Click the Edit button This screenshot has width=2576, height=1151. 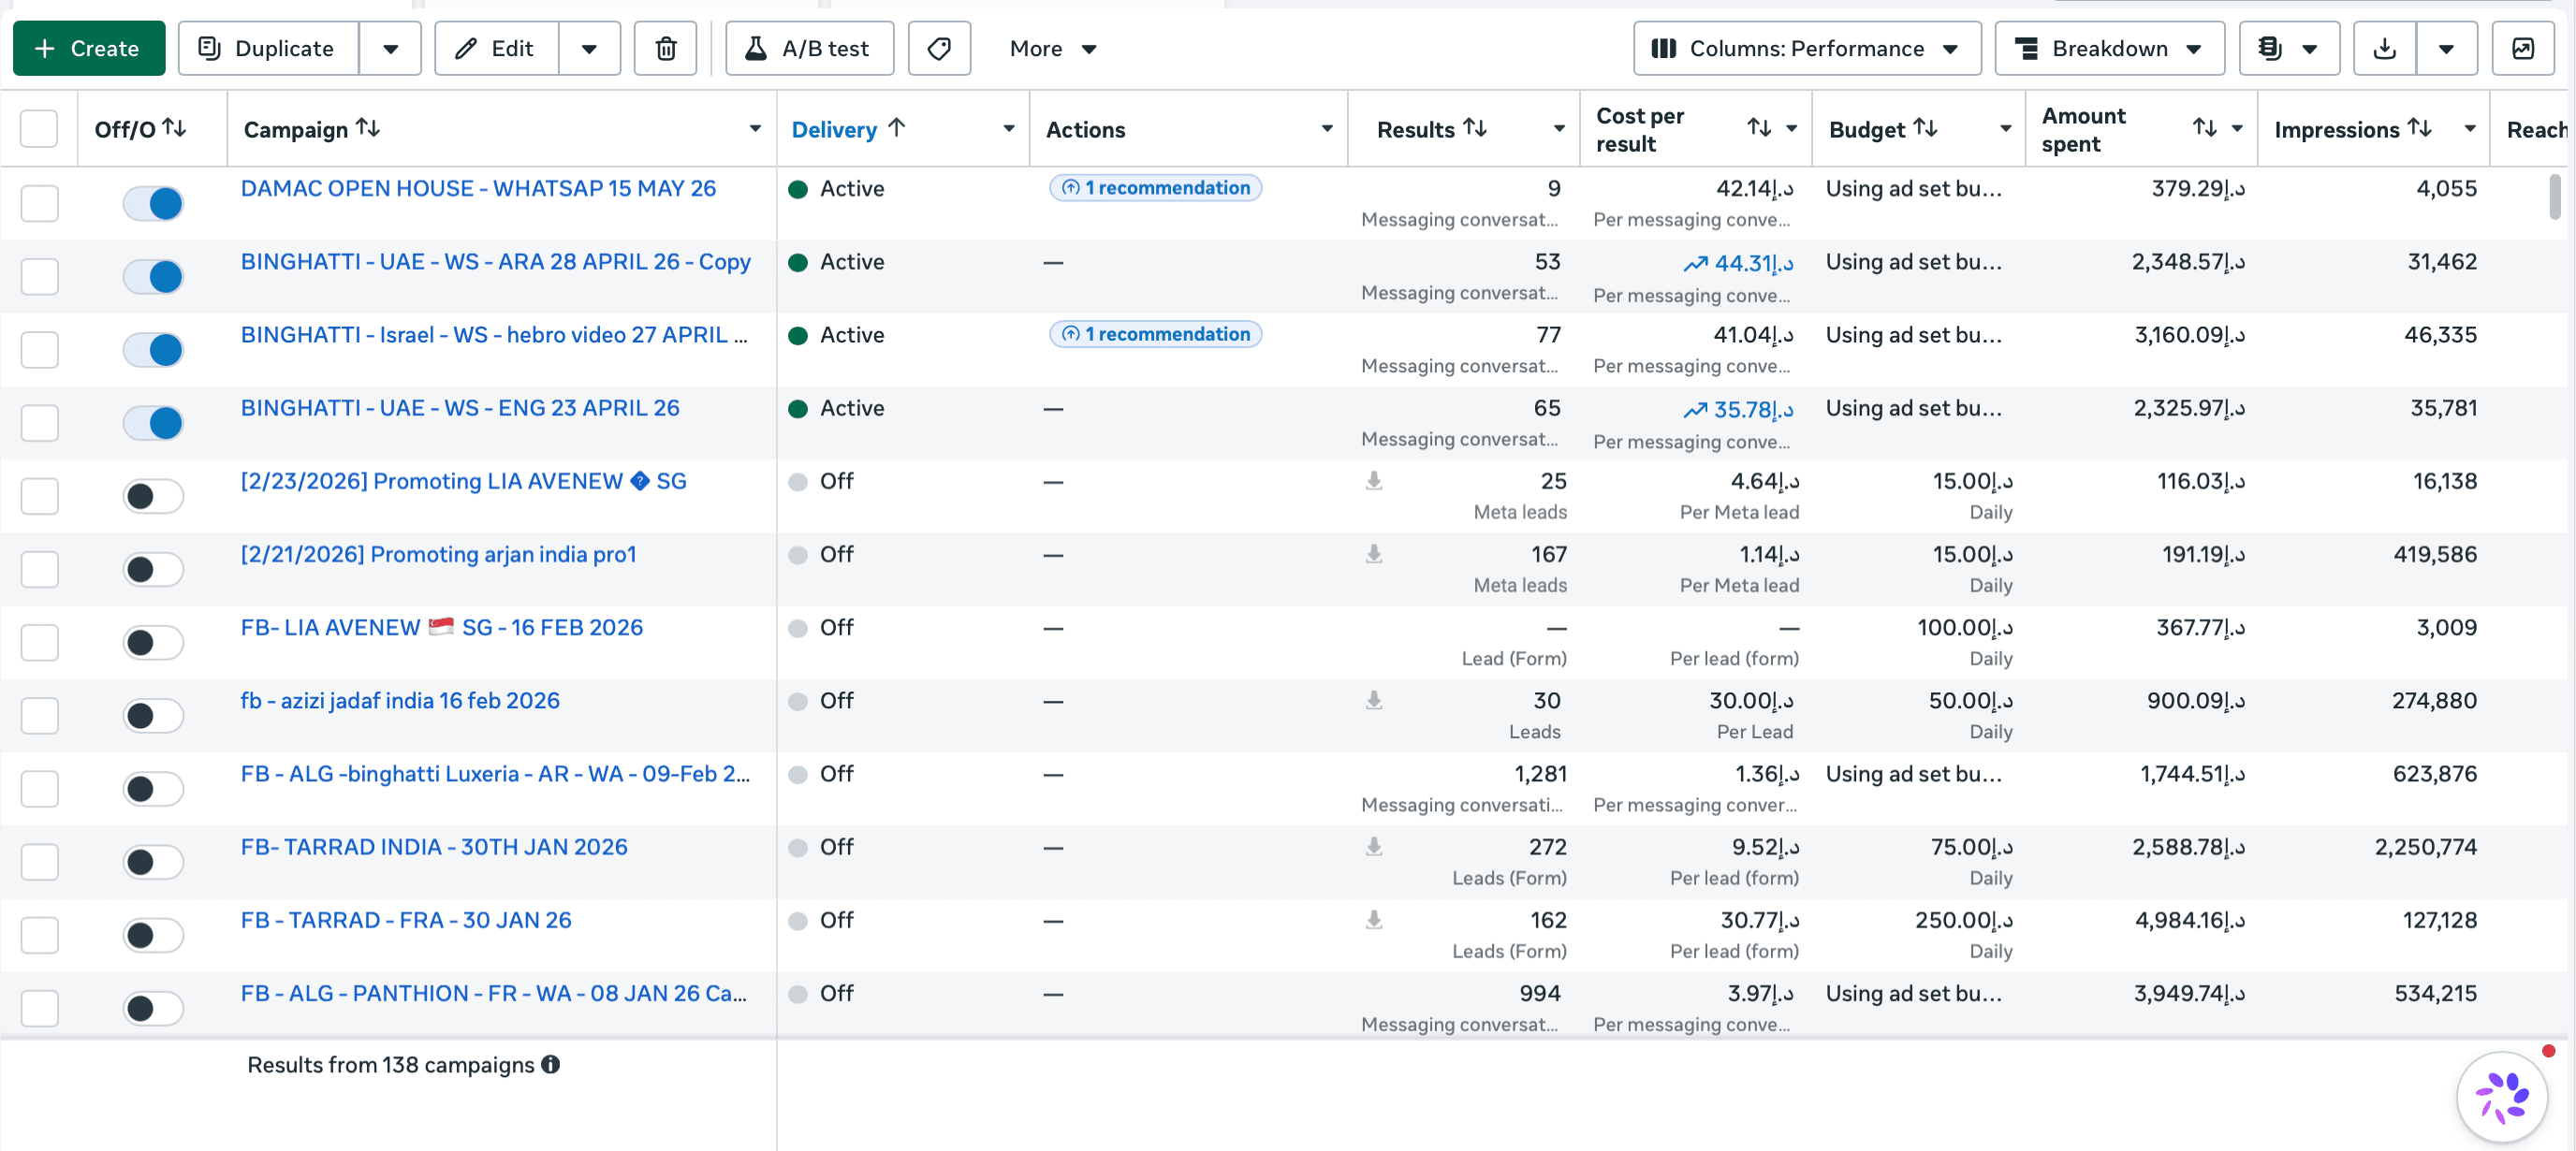coord(497,48)
